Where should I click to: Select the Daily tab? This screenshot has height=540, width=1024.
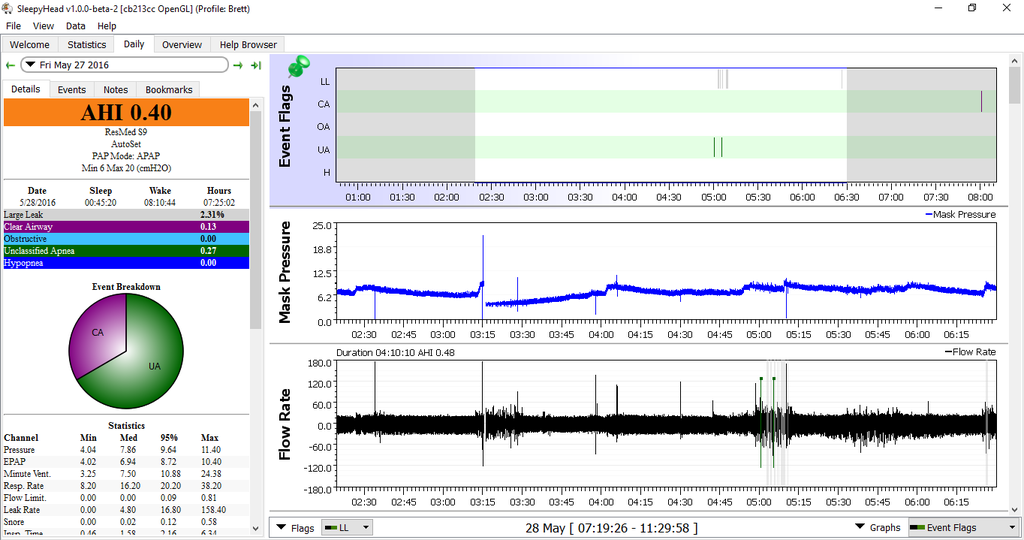(x=134, y=44)
